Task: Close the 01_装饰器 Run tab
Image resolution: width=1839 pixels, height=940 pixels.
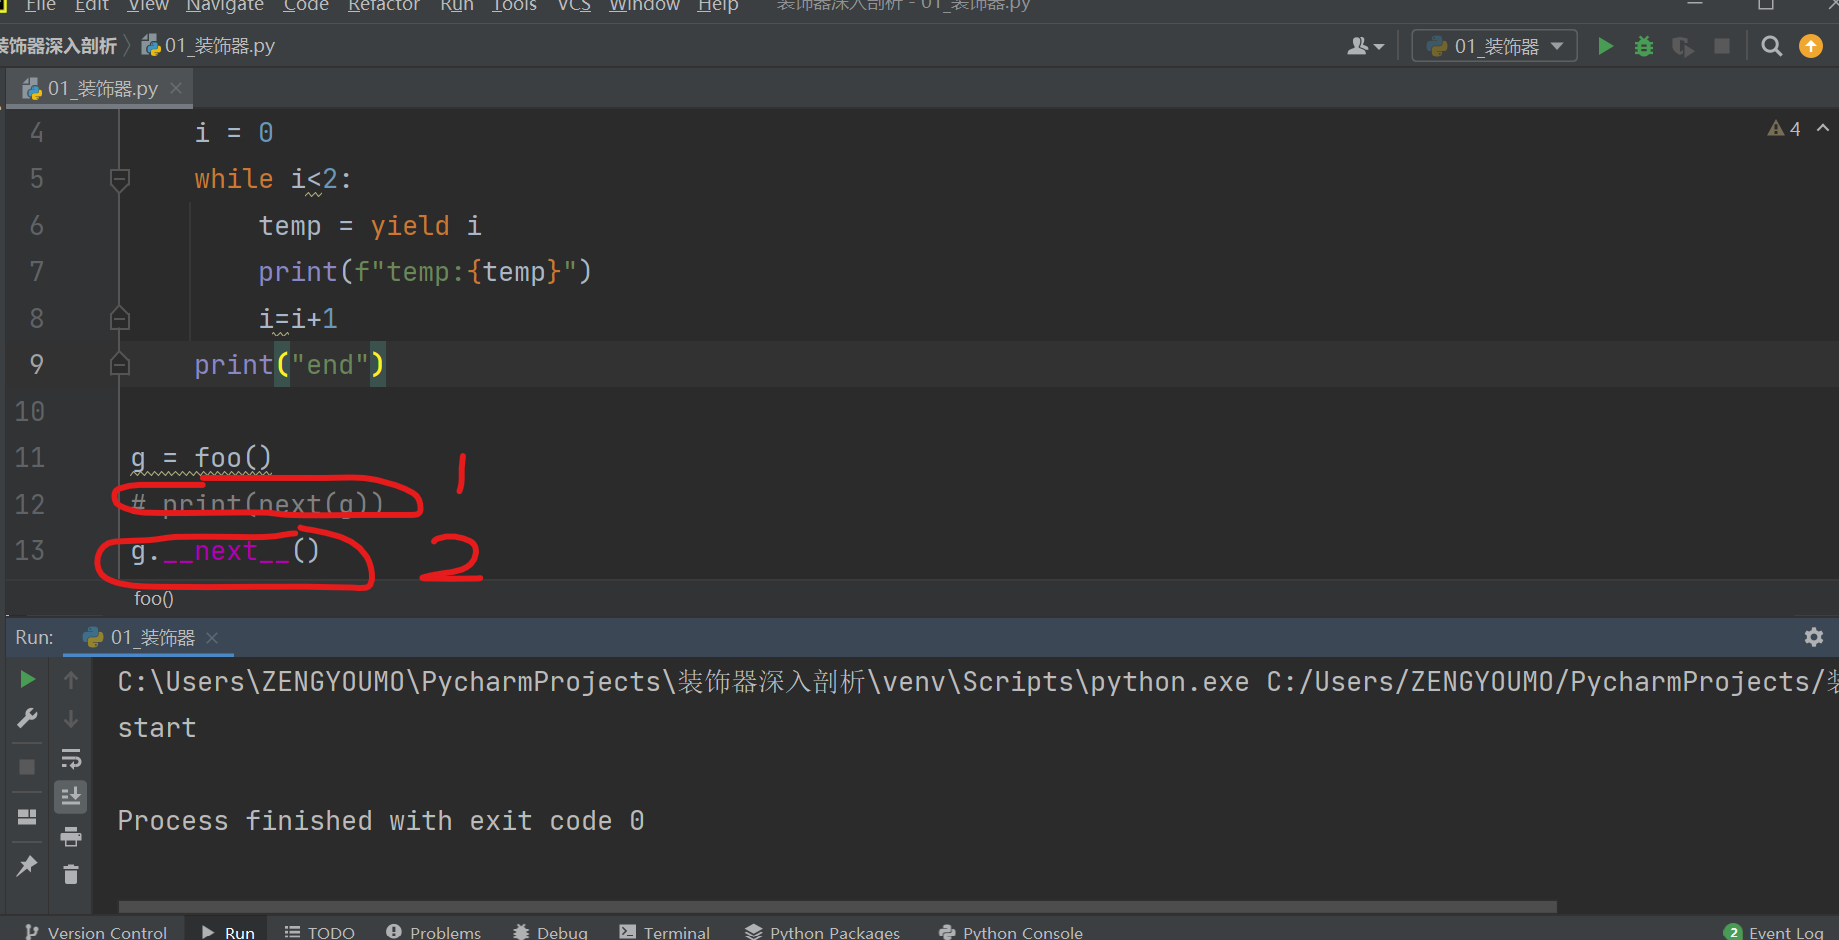Action: point(212,637)
